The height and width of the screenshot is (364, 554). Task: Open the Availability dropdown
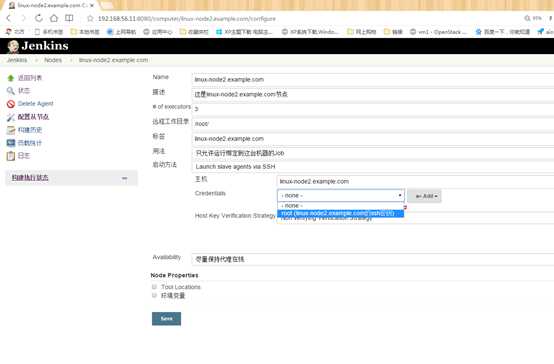[x=373, y=259]
